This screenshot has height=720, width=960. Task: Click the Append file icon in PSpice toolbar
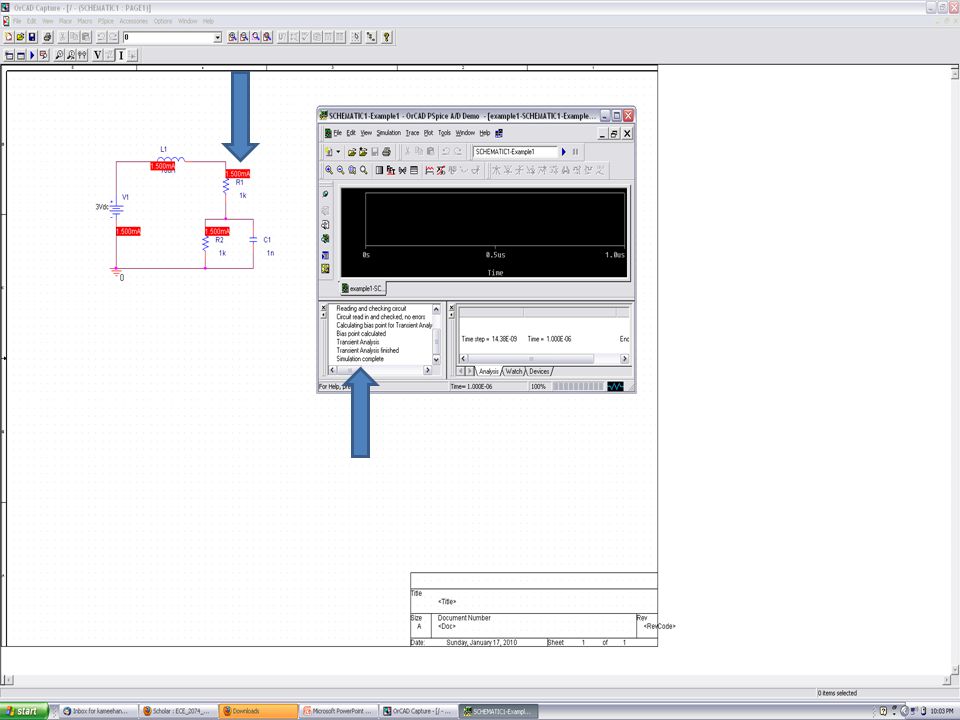(363, 152)
